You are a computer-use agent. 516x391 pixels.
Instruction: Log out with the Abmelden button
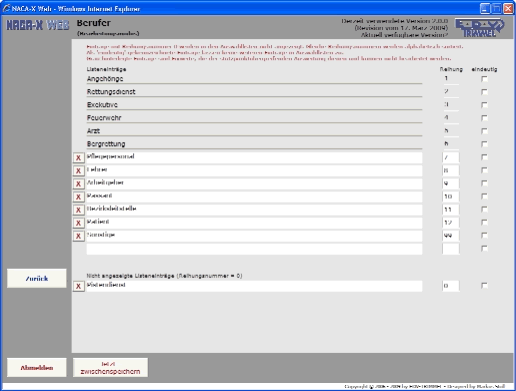coord(37,368)
